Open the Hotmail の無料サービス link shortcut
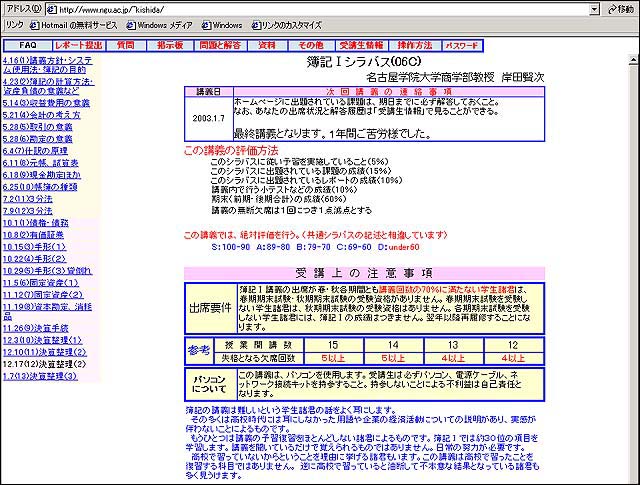Viewport: 640px width, 485px height. point(74,25)
